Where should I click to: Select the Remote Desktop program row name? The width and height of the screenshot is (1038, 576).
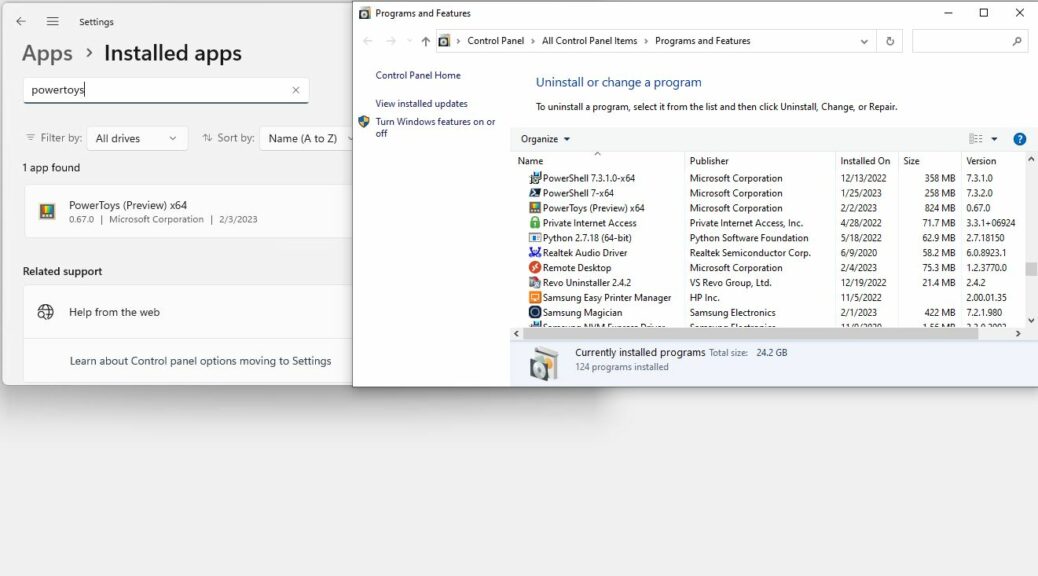point(577,267)
